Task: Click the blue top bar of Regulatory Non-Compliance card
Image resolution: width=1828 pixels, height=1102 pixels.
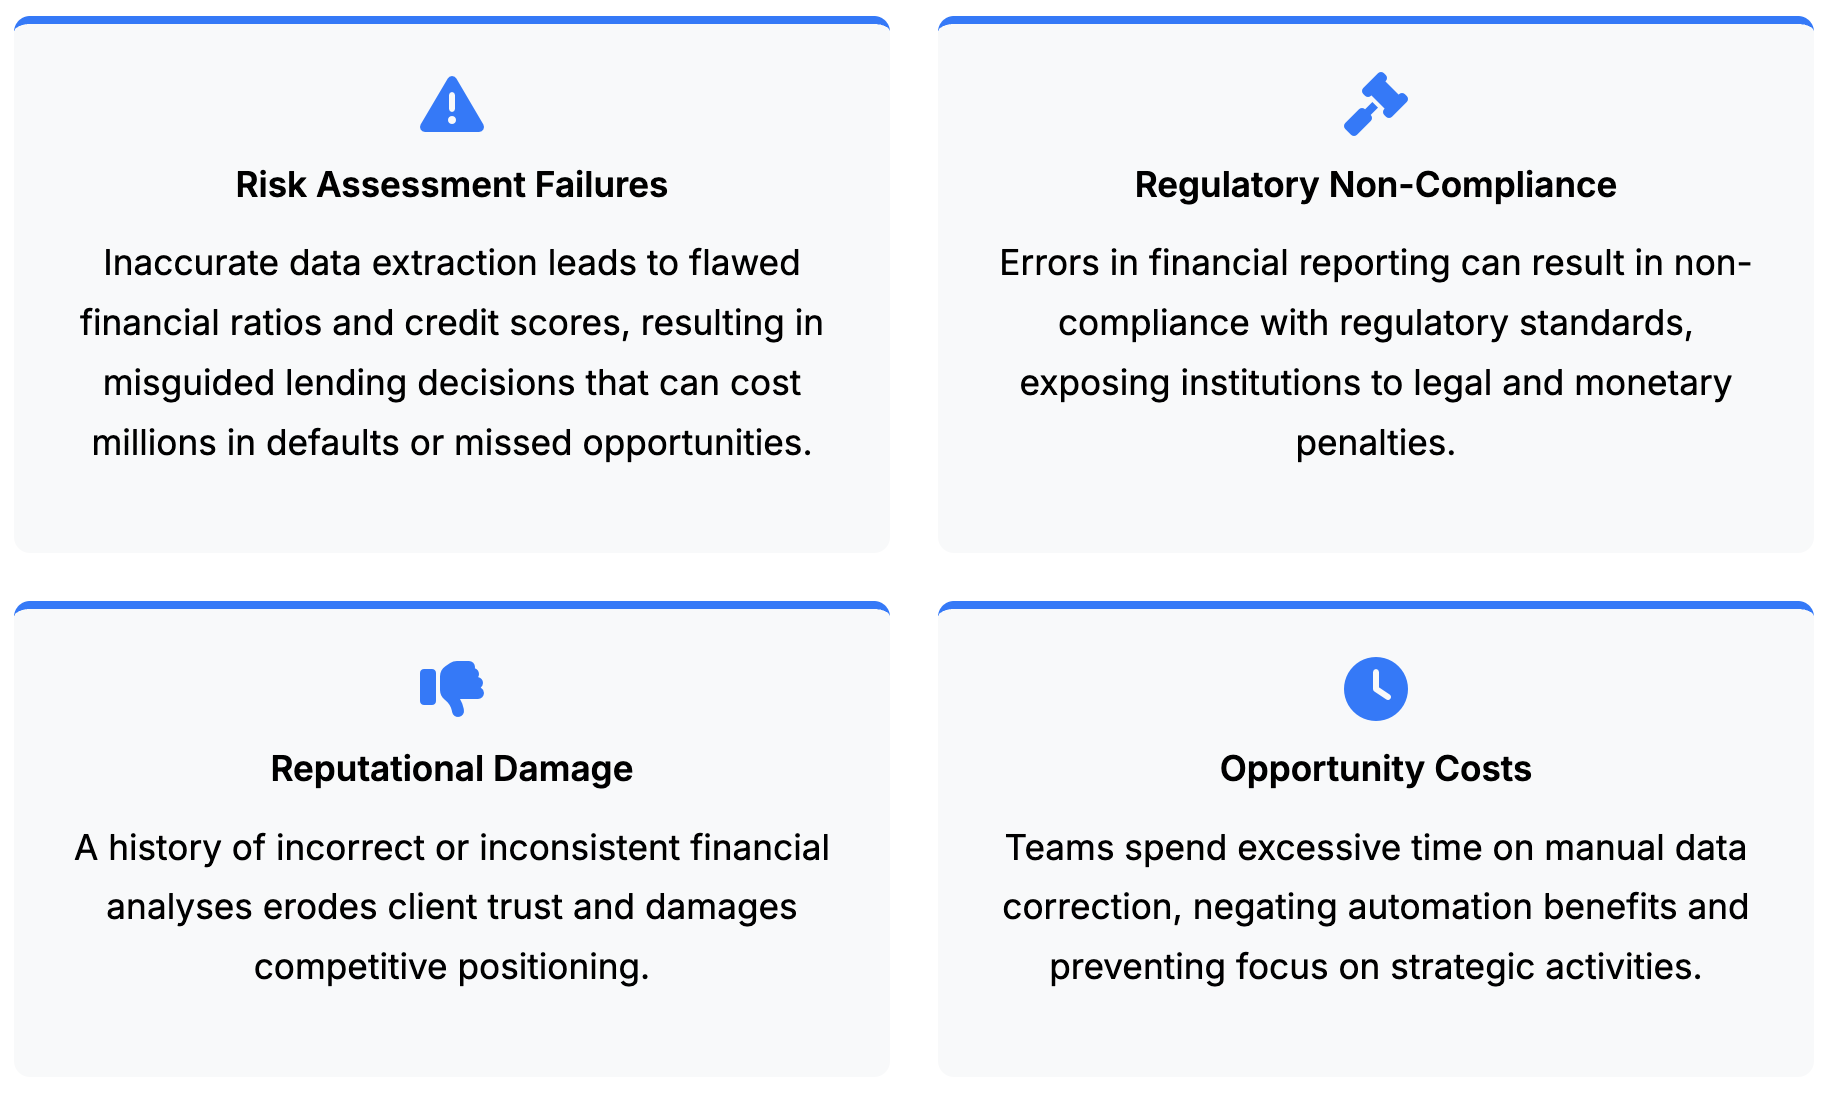Action: pos(1375,20)
